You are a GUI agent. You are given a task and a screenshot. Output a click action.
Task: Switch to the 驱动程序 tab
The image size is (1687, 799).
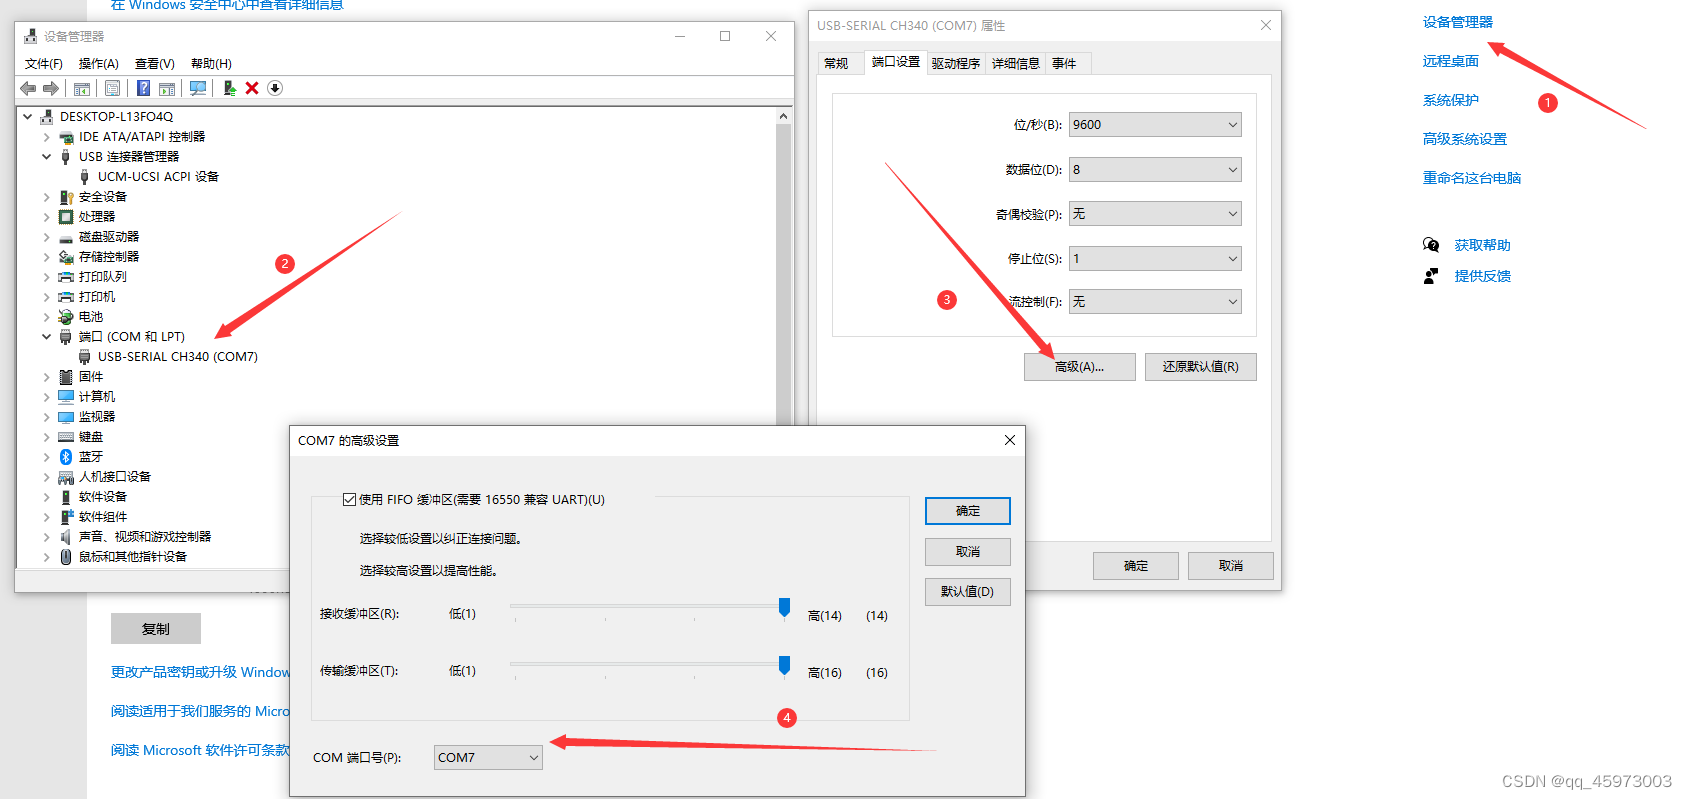coord(956,64)
